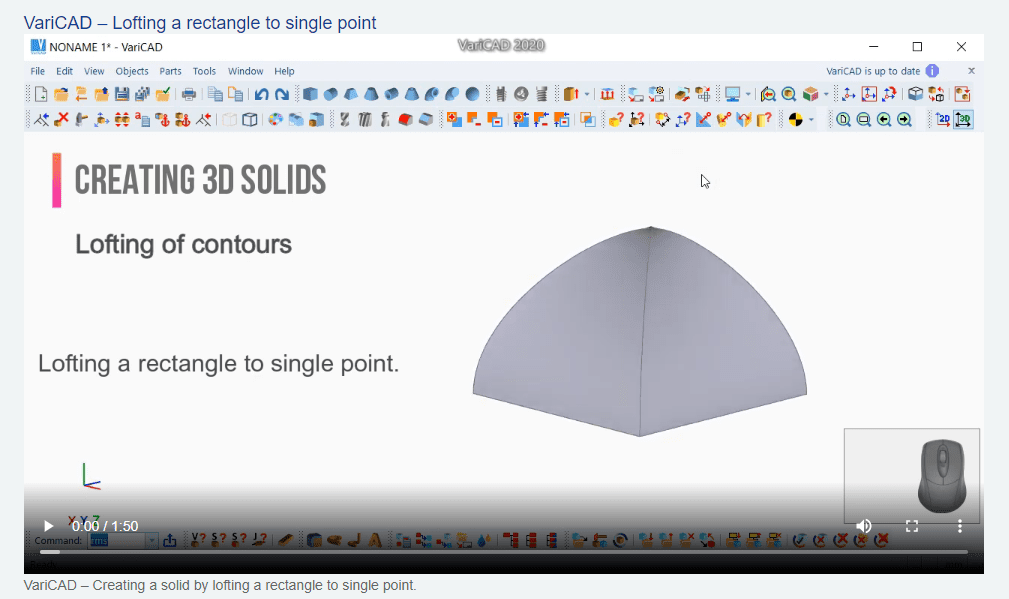Click the New document icon

pyautogui.click(x=41, y=95)
